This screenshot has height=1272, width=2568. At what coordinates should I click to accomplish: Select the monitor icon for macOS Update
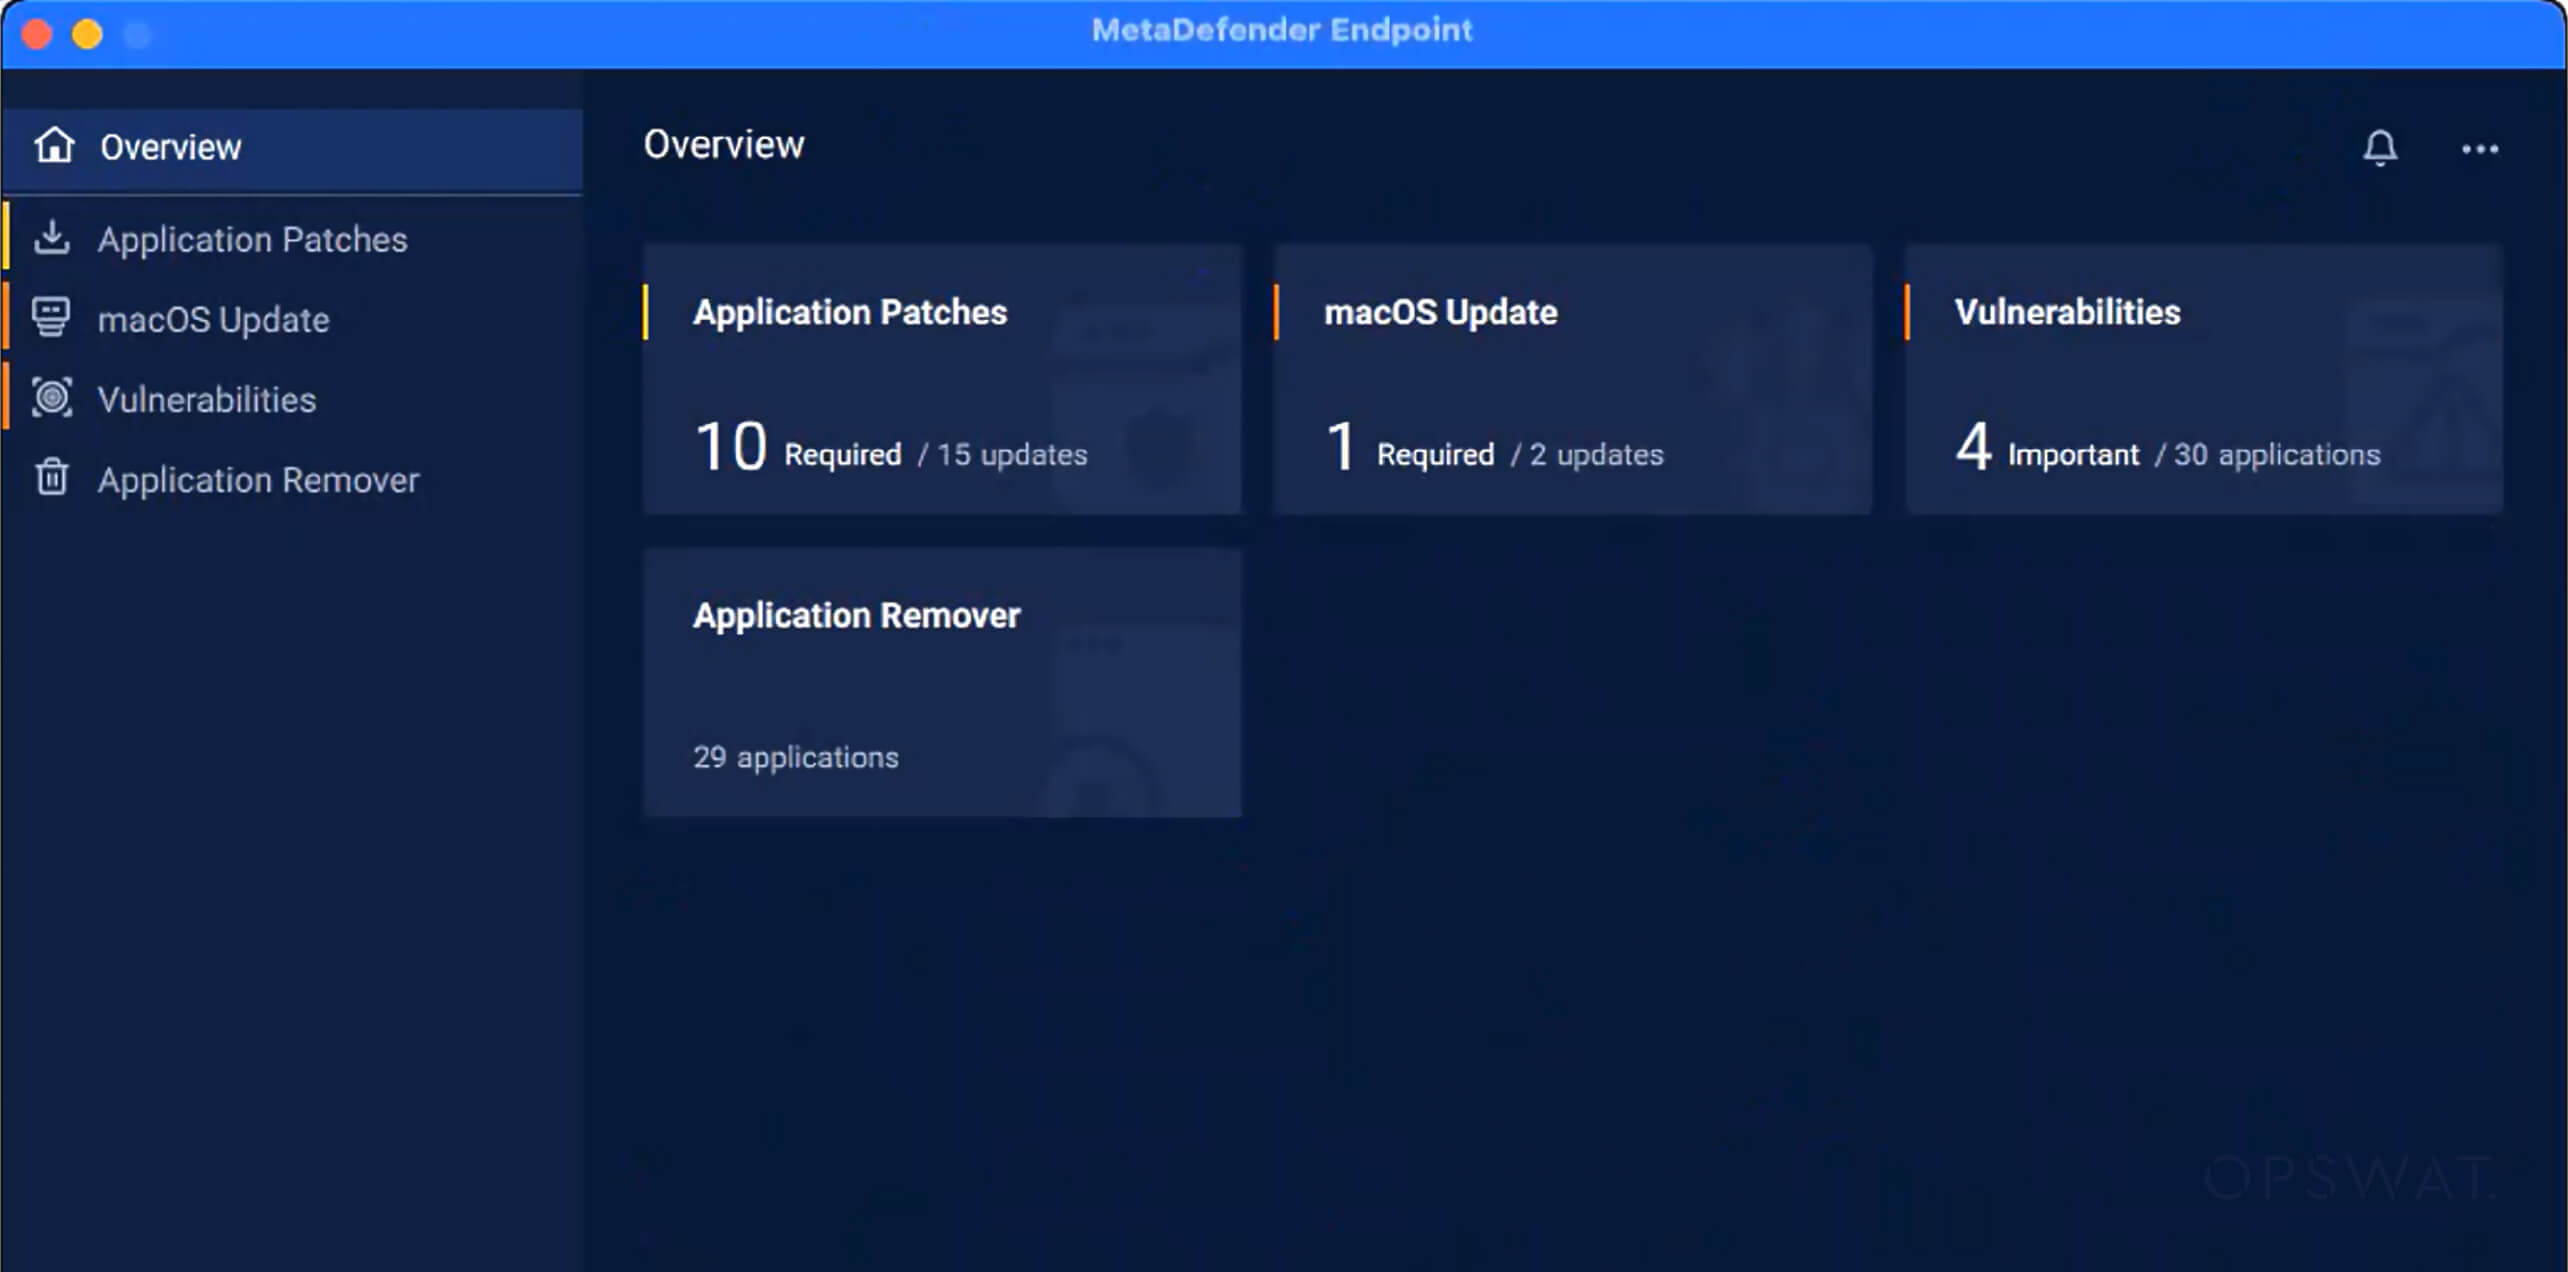[x=52, y=318]
